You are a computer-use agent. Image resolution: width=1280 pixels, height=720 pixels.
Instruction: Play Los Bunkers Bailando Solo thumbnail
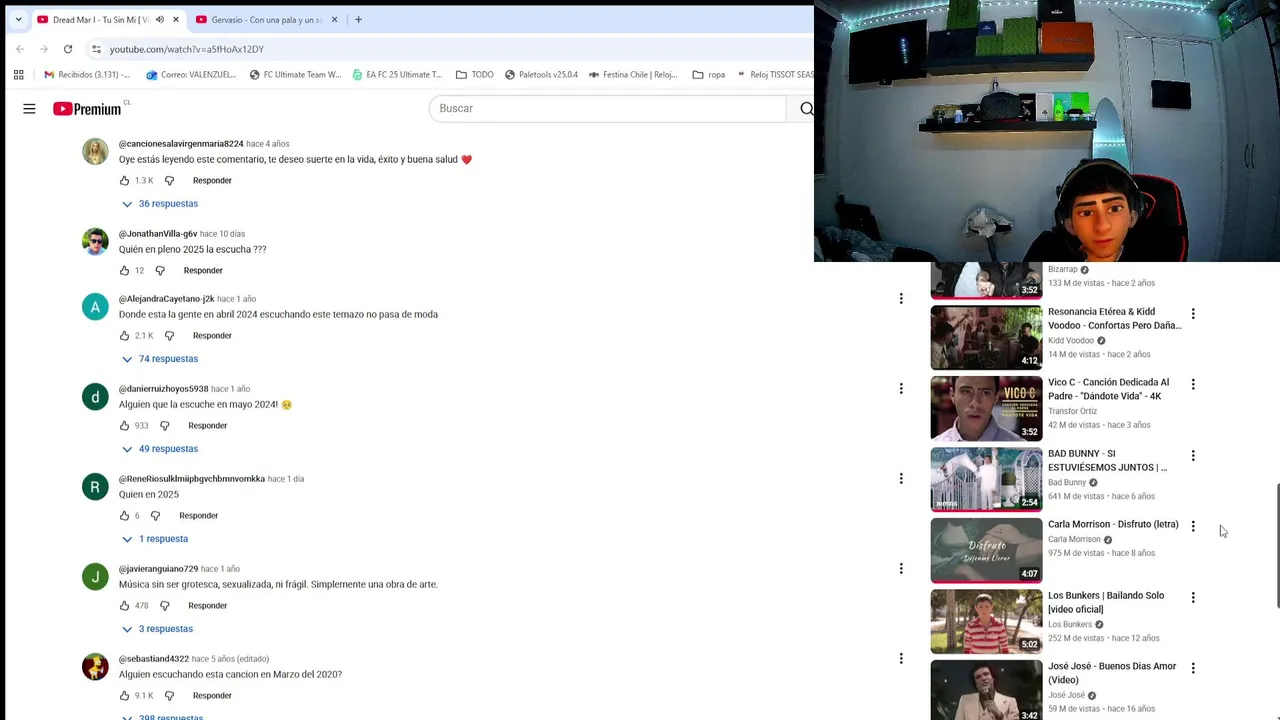point(986,621)
